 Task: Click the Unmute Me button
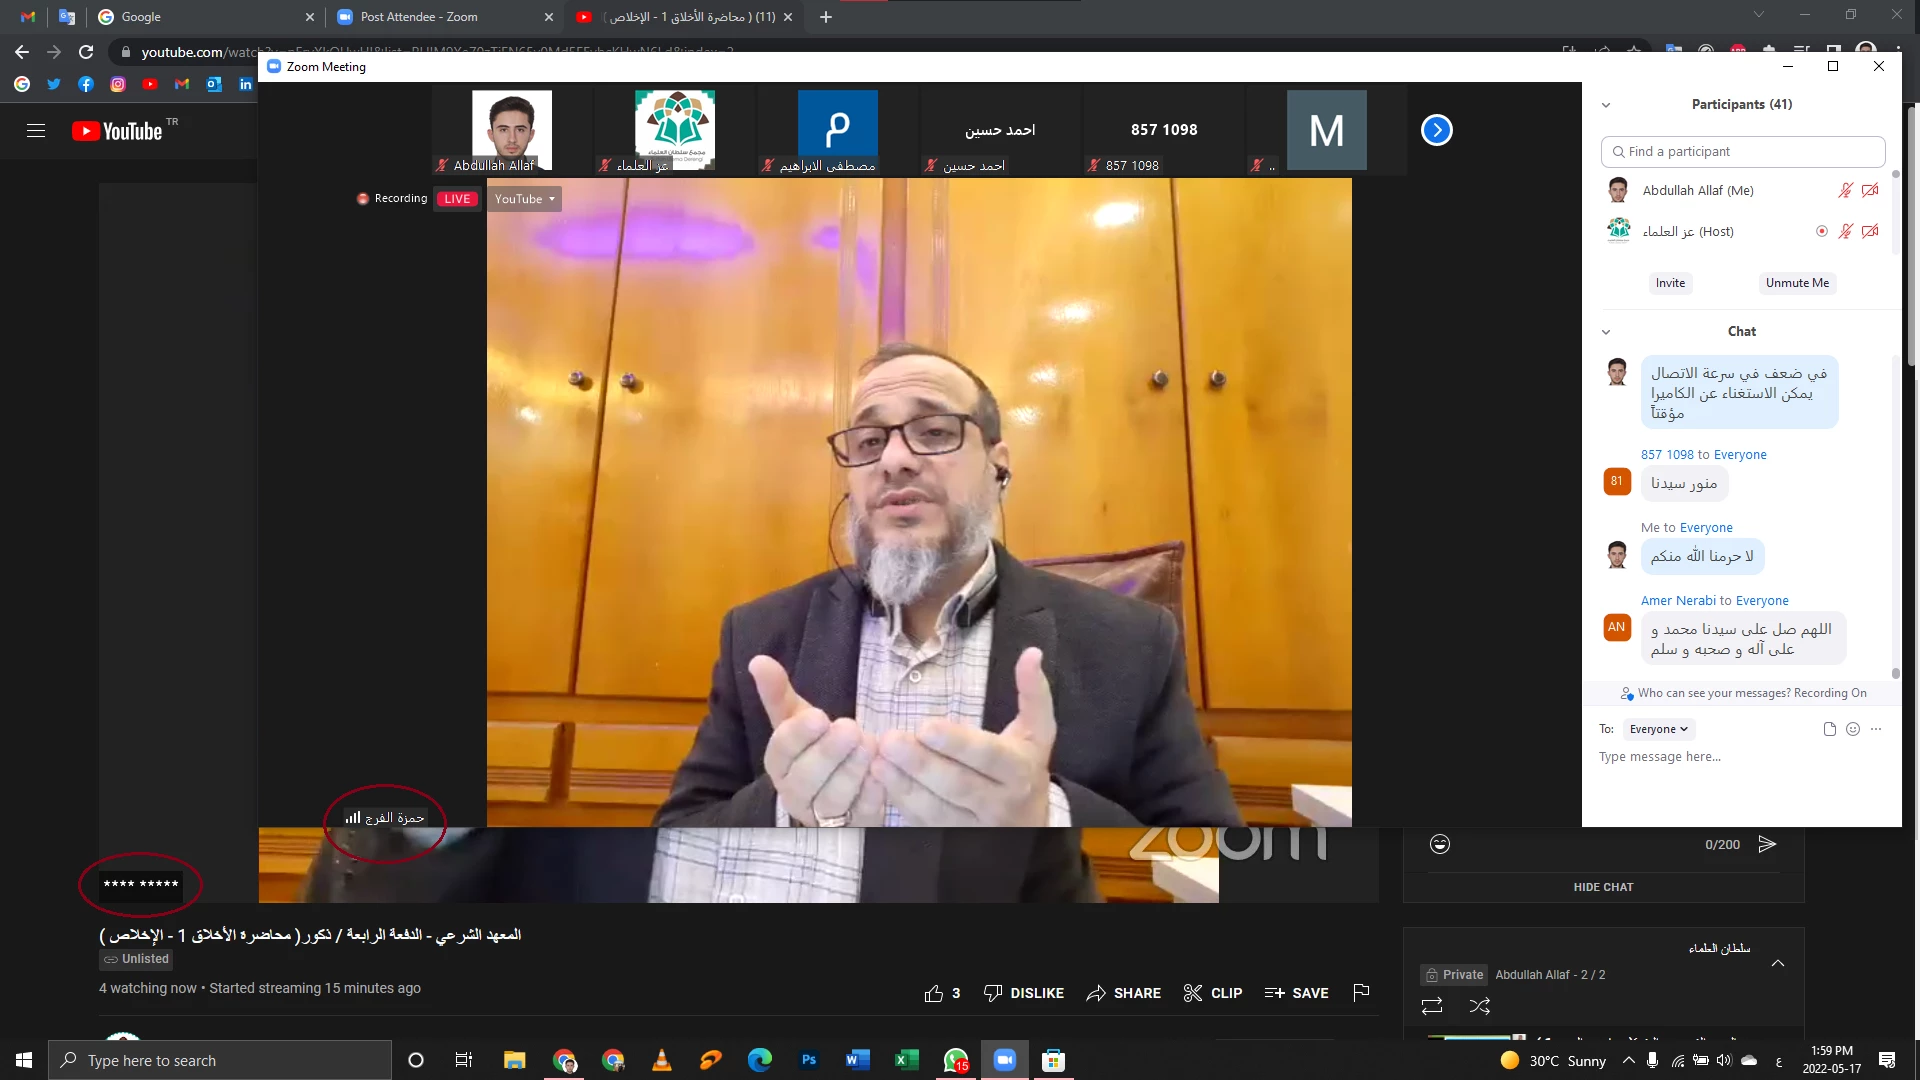coord(1797,283)
